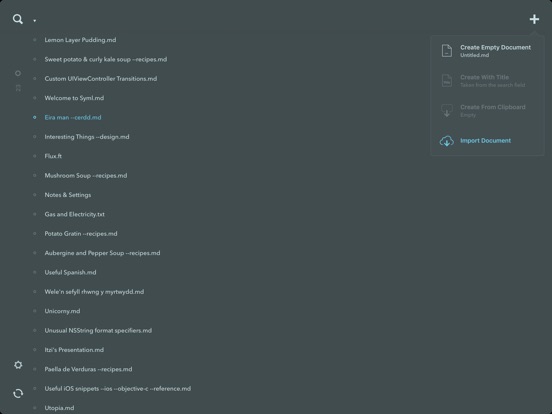Open the dropdown arrow beside search

pyautogui.click(x=34, y=21)
